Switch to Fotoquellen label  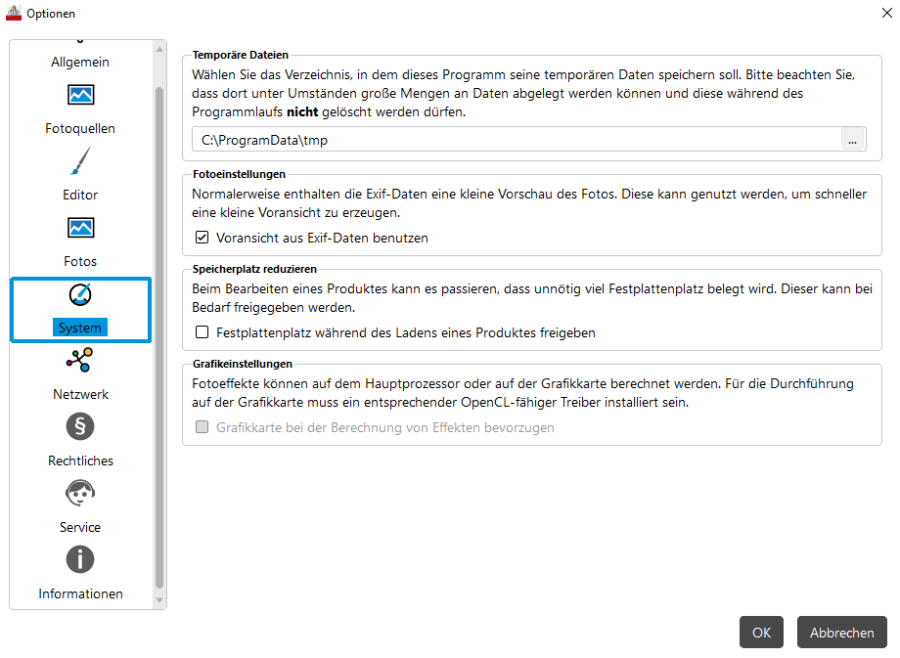point(80,129)
